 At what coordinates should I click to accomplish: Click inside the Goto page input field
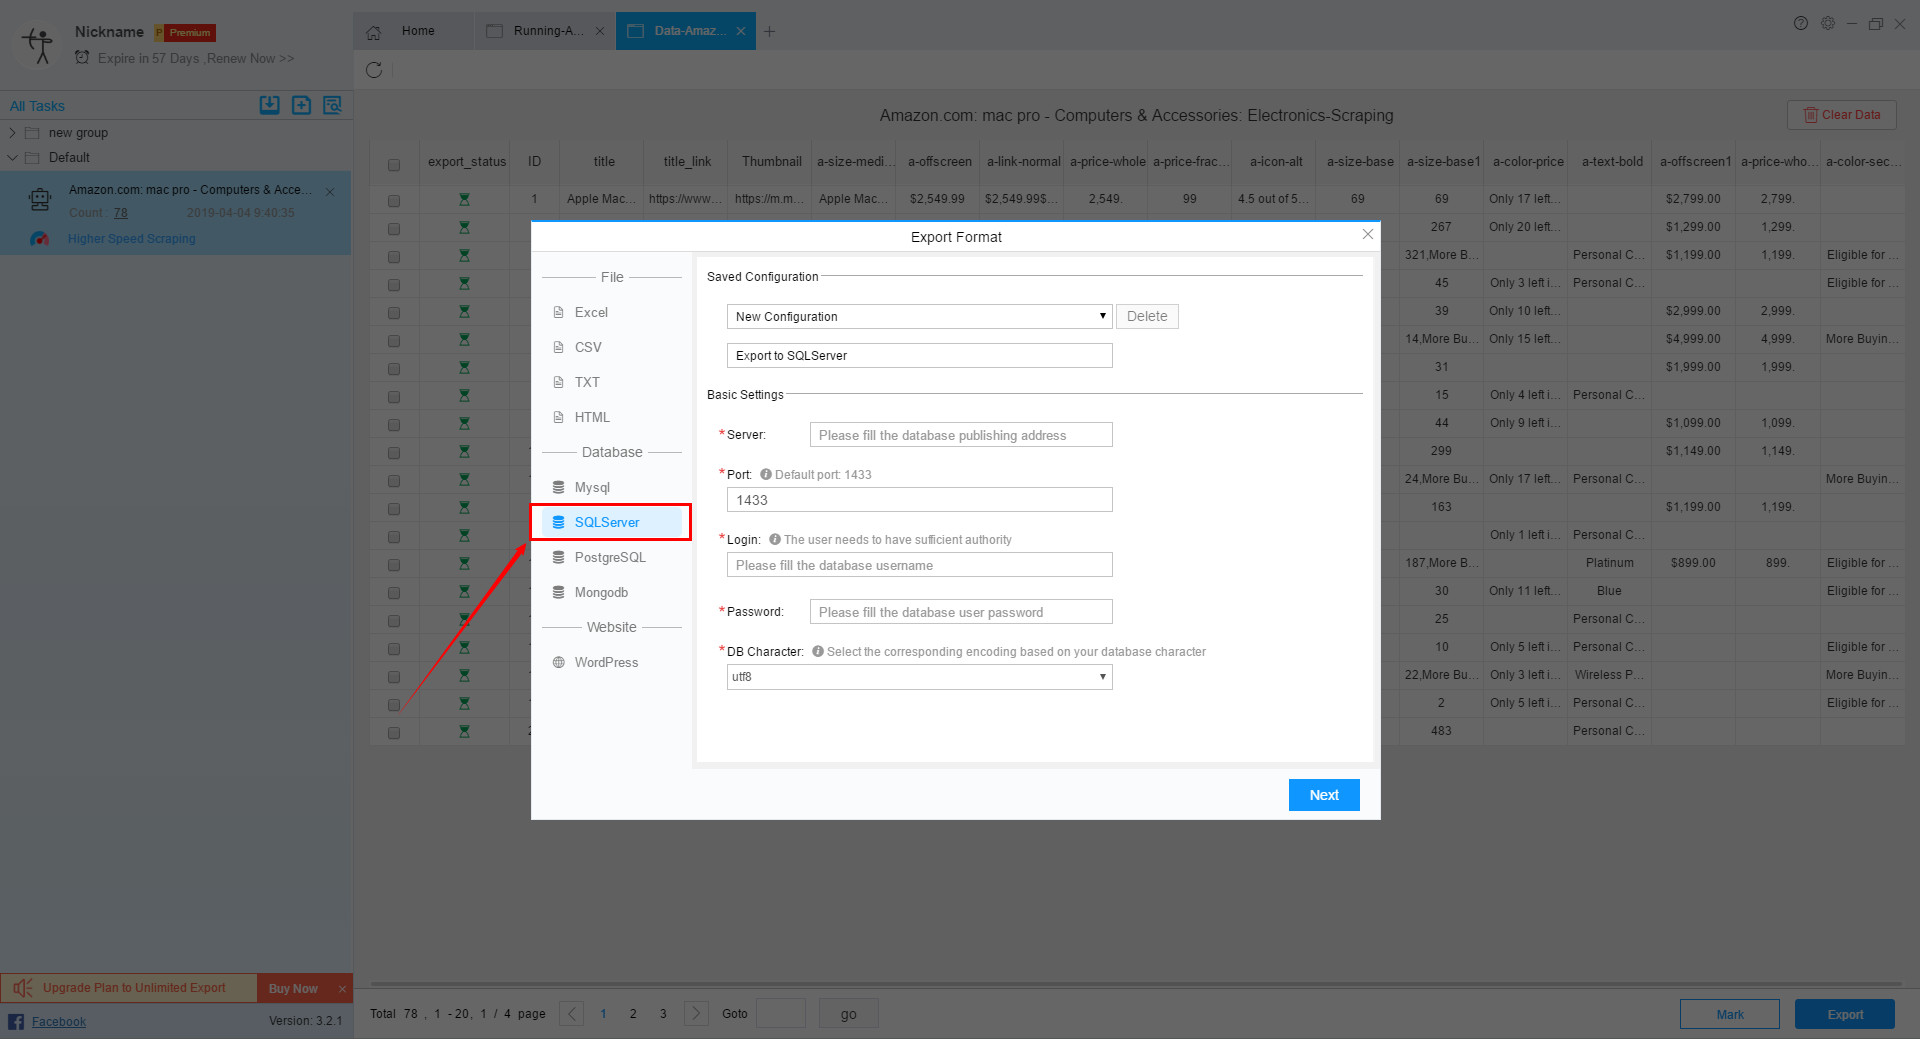click(x=781, y=1013)
